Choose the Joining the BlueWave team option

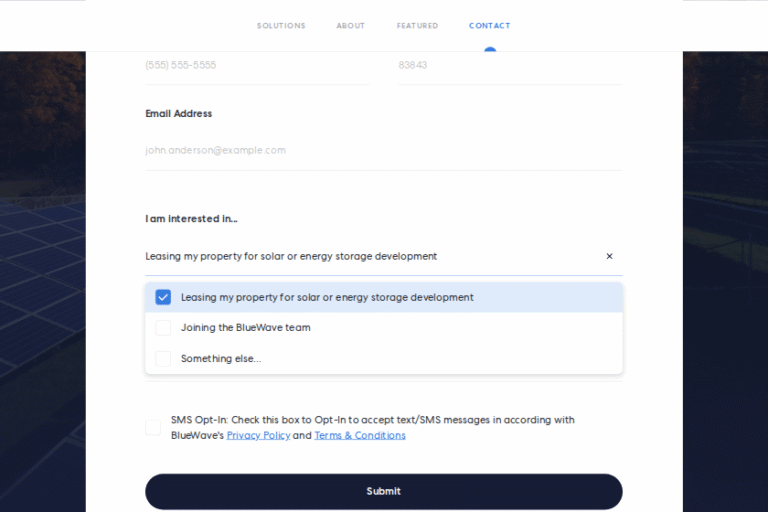click(246, 328)
